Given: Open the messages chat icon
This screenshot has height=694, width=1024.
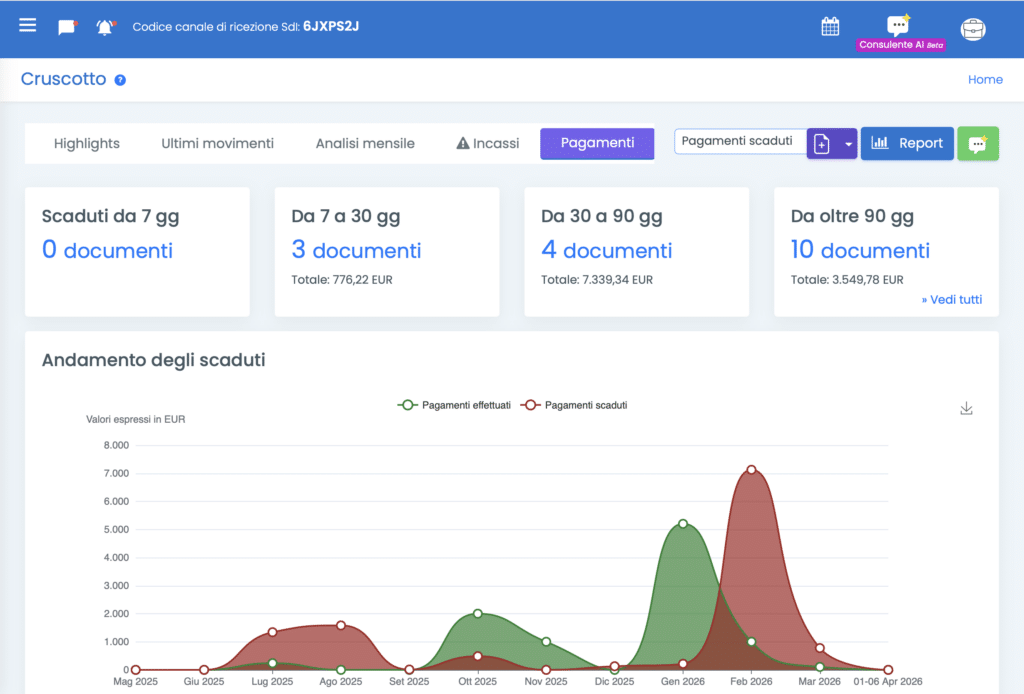Looking at the screenshot, I should click(67, 27).
